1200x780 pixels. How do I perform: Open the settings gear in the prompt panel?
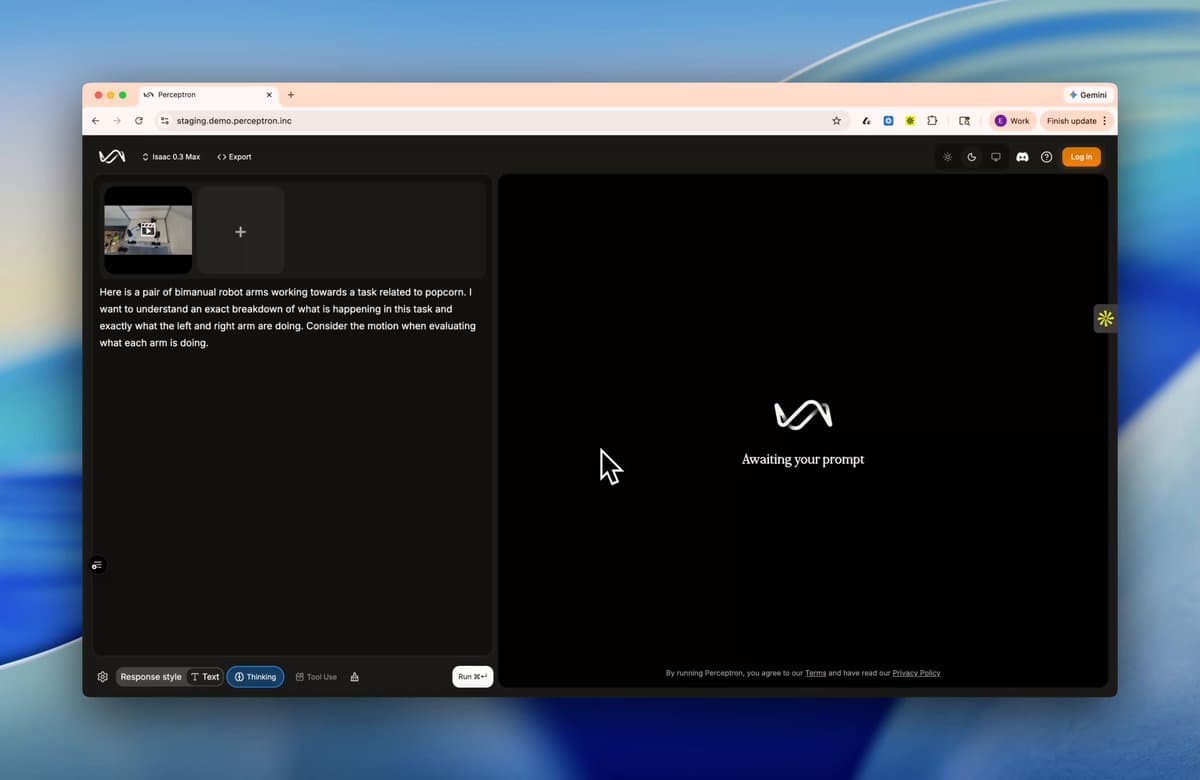click(102, 677)
